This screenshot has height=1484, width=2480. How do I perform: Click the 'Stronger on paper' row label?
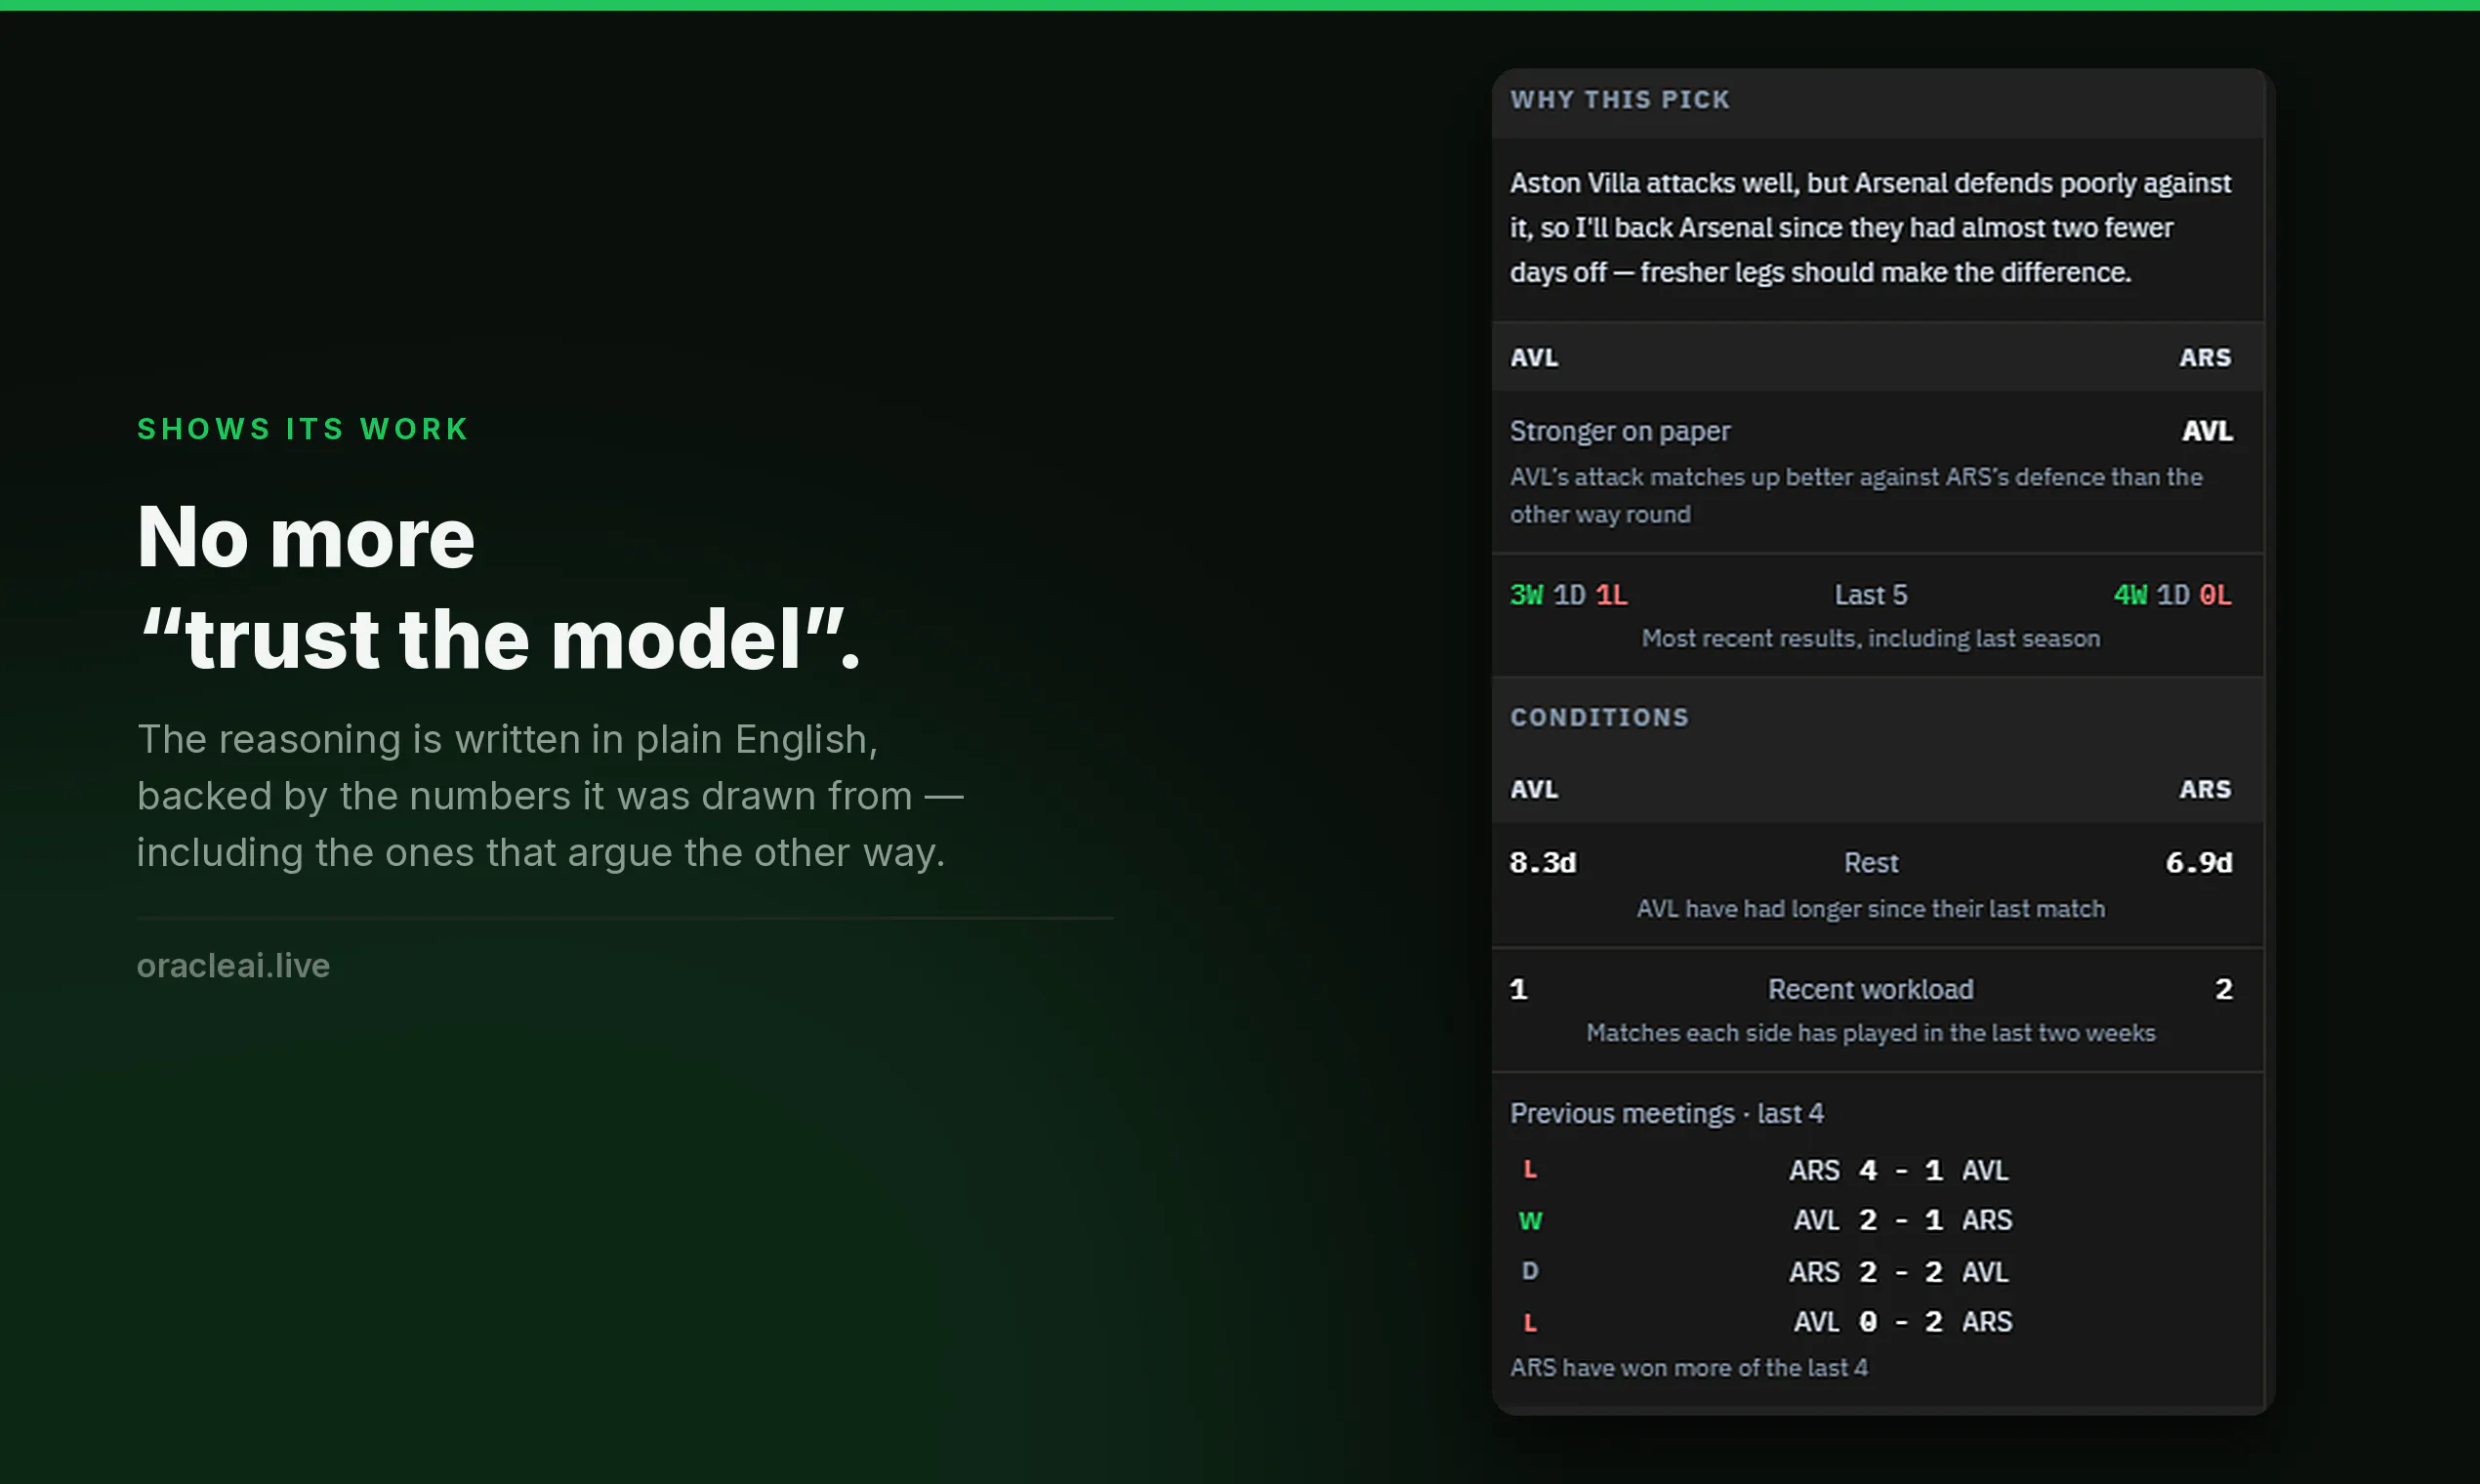(x=1619, y=431)
